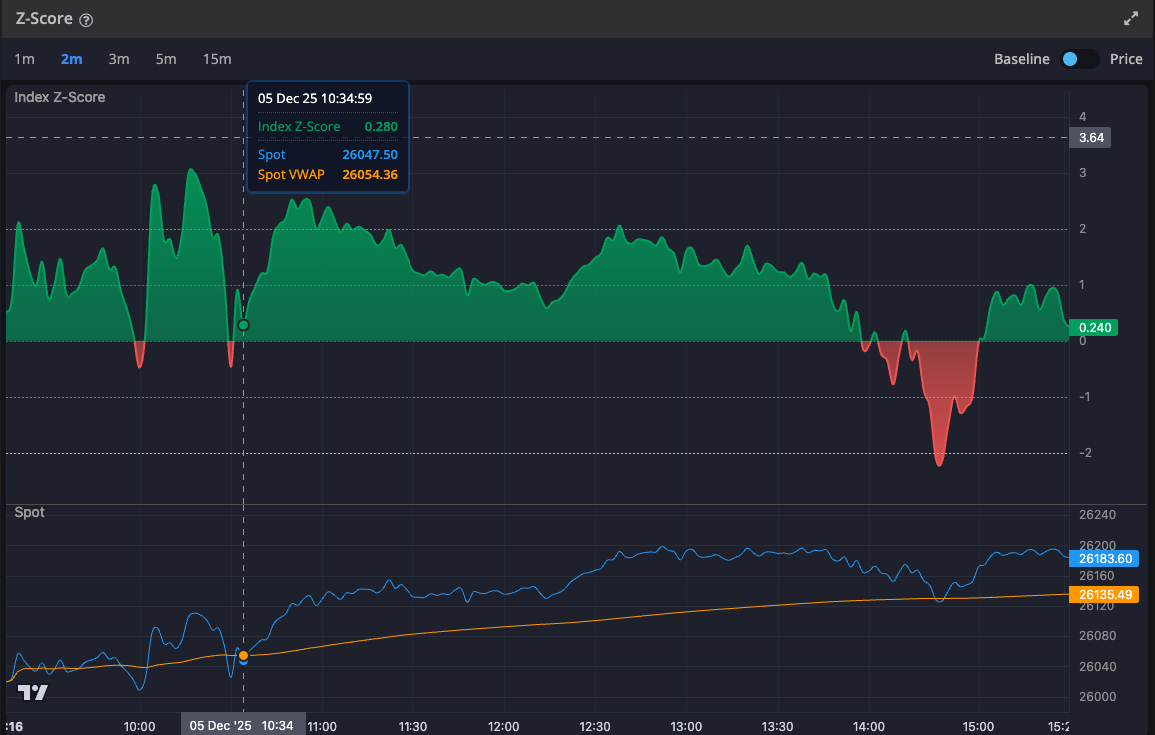Select the 15m interval
The width and height of the screenshot is (1155, 735).
tap(217, 59)
